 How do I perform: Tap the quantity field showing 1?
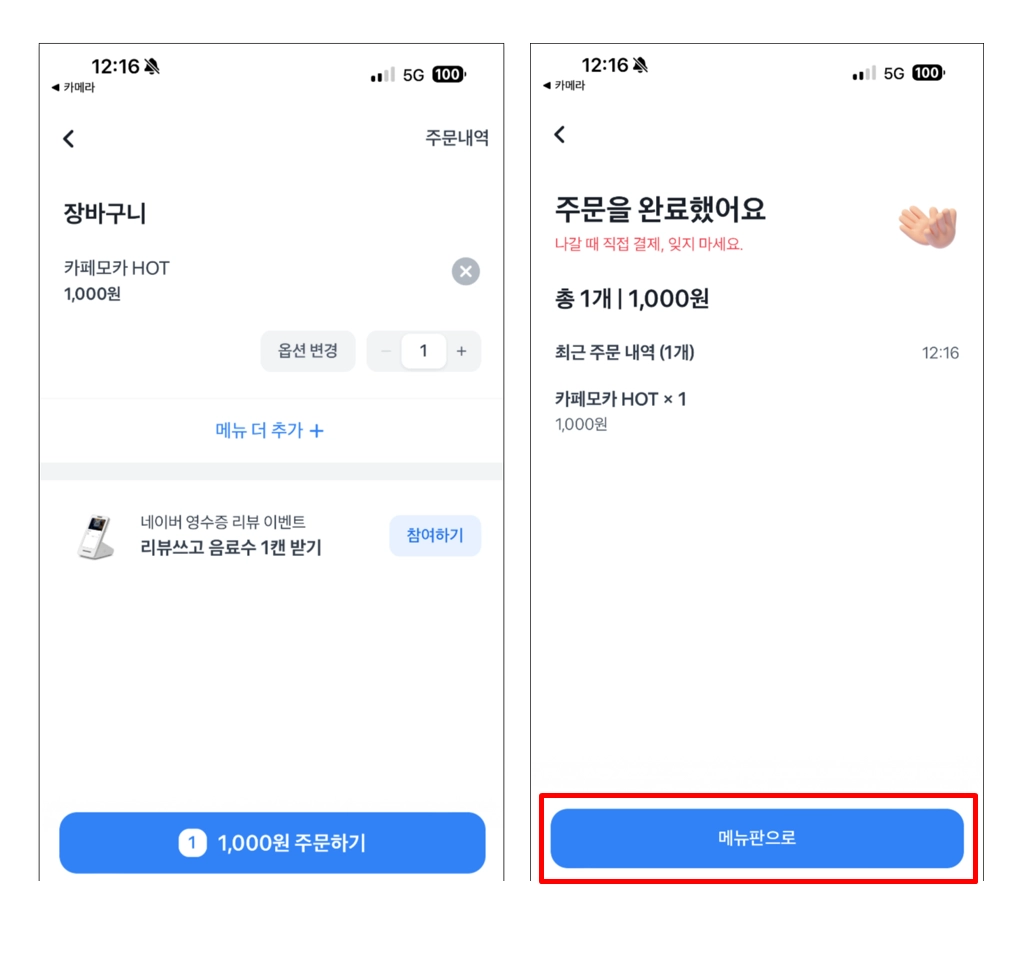[424, 351]
